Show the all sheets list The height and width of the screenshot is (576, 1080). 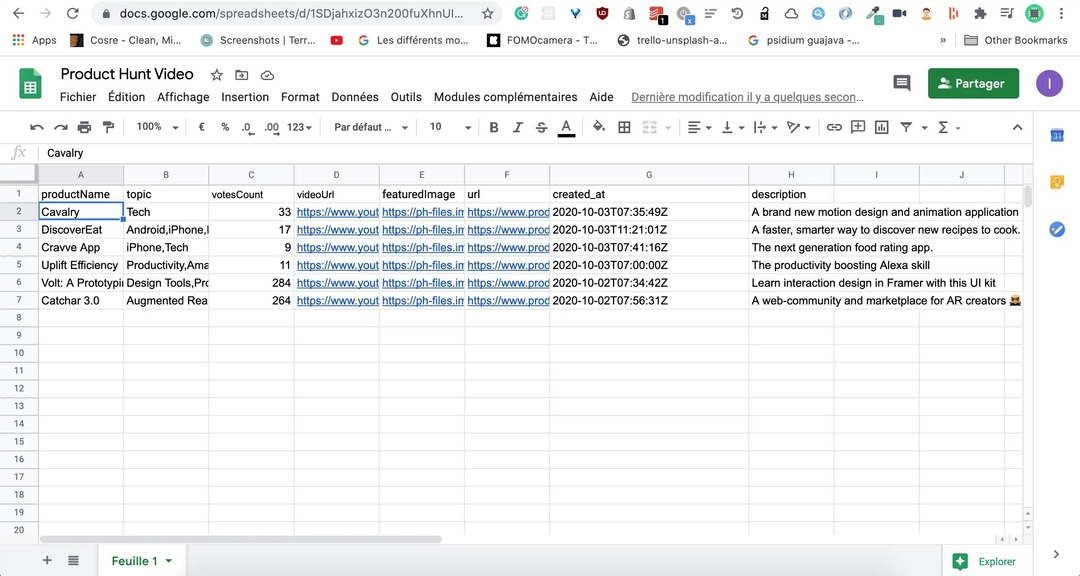tap(73, 560)
